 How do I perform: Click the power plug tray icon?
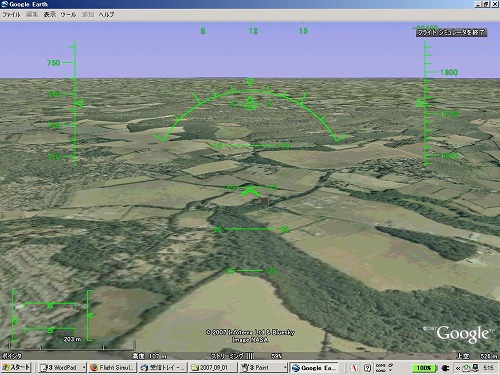(x=445, y=368)
